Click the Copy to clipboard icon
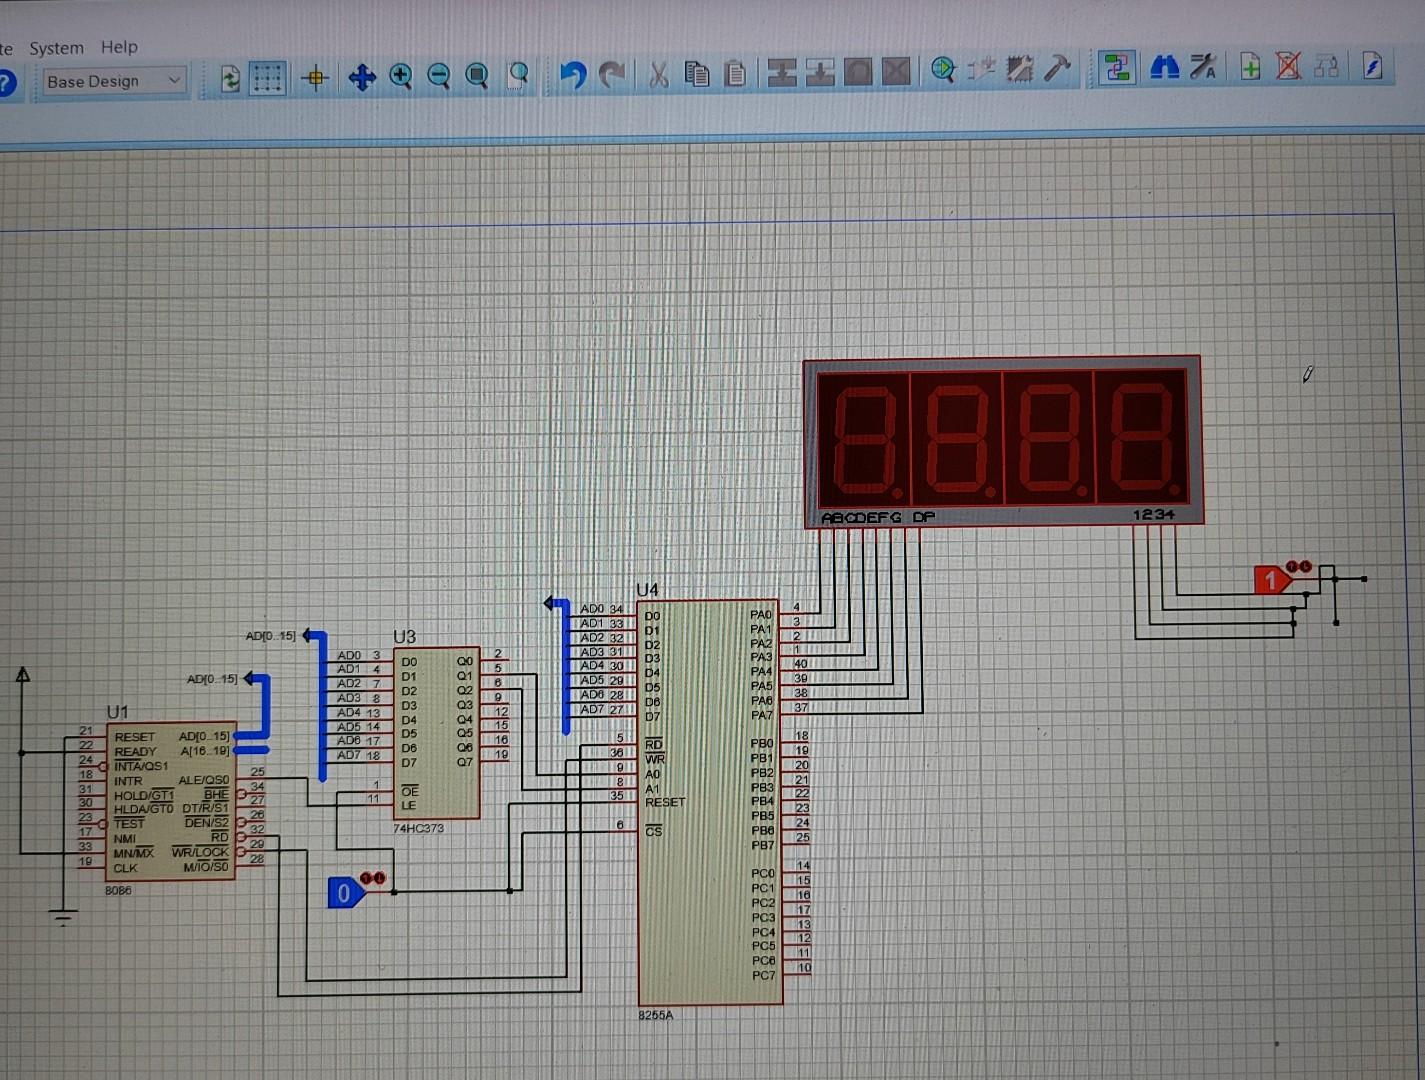1425x1080 pixels. point(698,74)
